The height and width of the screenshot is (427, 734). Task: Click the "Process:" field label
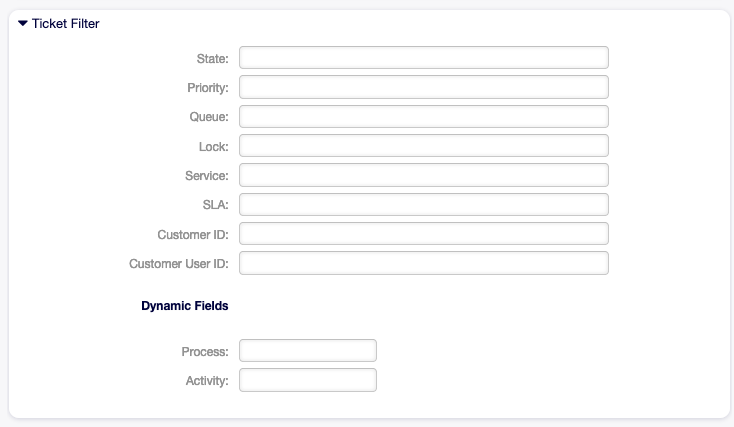[205, 352]
